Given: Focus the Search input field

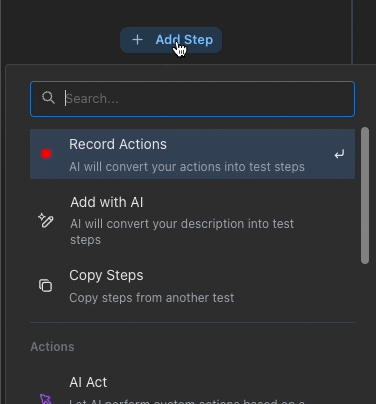Looking at the screenshot, I should tap(193, 99).
